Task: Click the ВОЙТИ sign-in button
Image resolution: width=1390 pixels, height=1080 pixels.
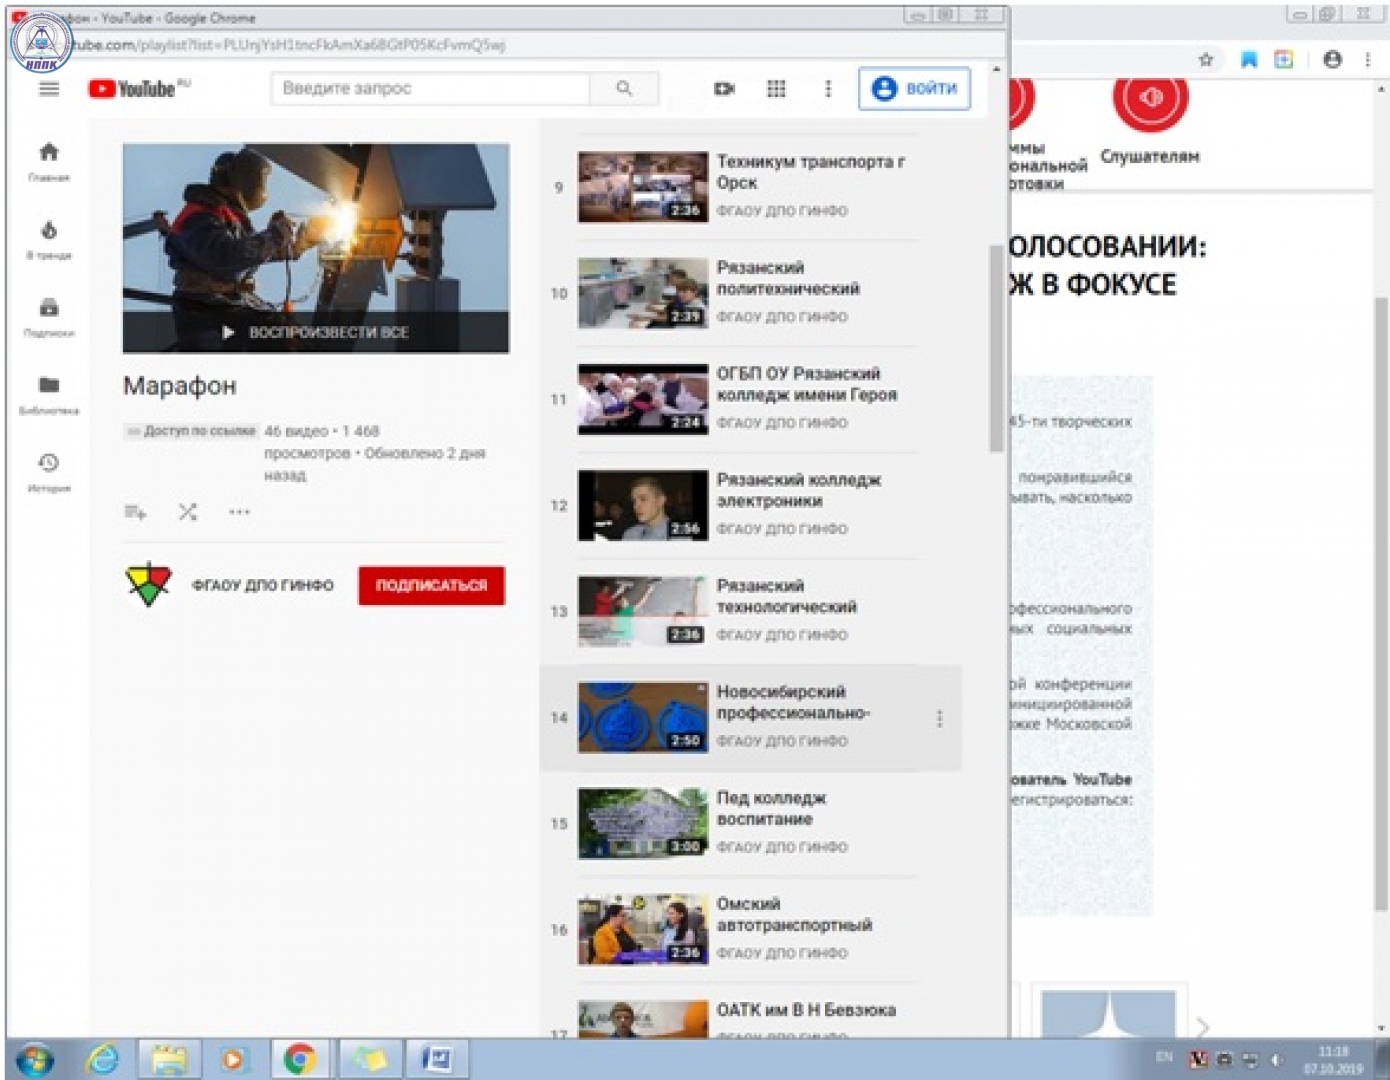Action: 914,89
